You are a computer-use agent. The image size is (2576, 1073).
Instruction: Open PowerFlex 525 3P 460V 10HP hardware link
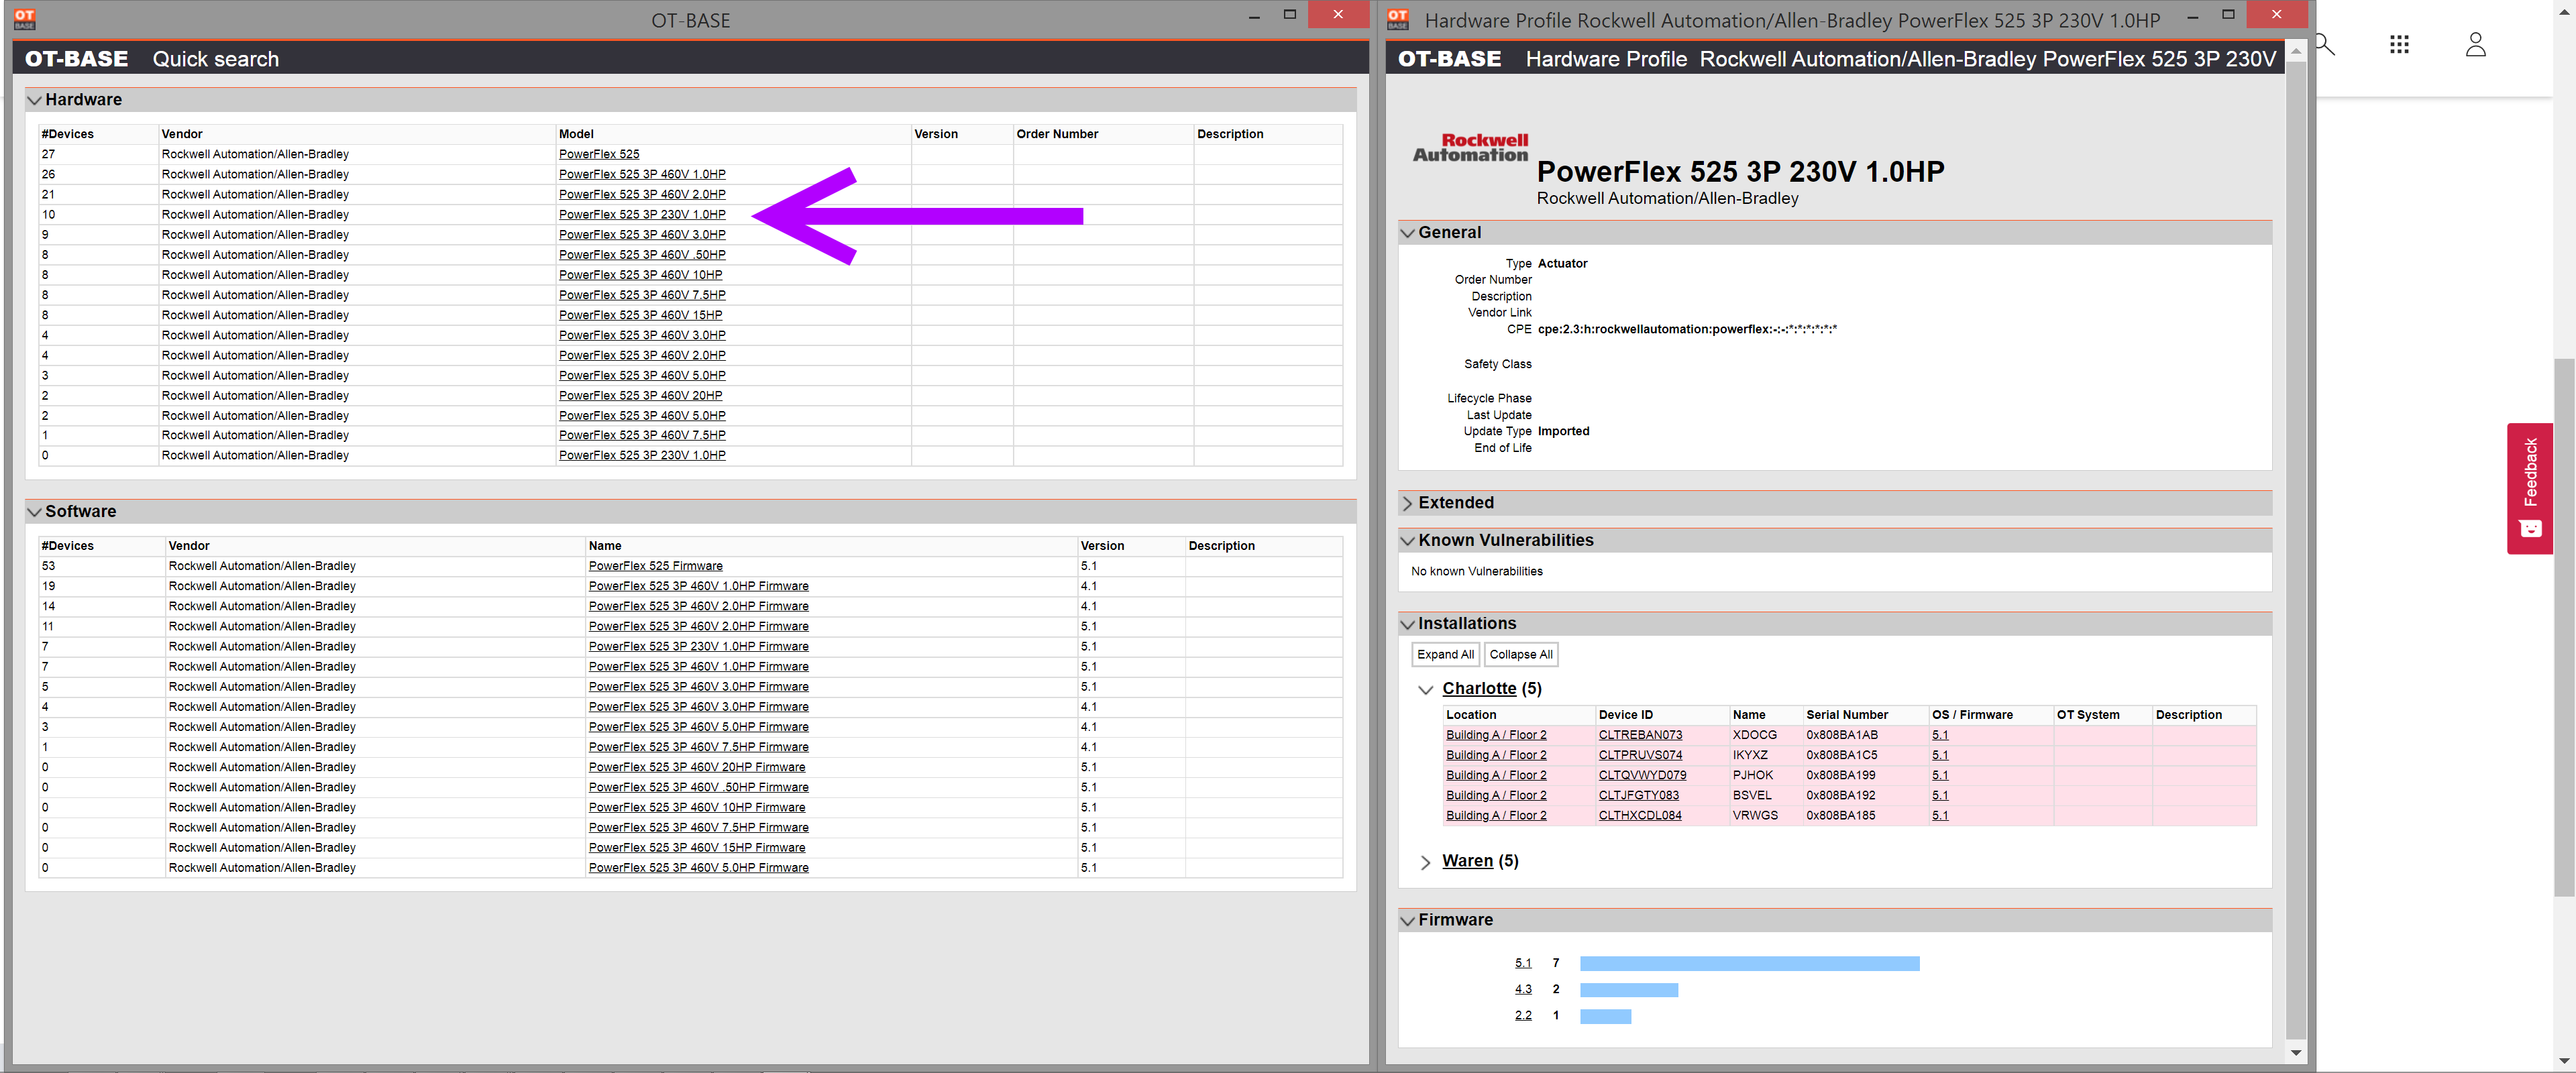[640, 274]
